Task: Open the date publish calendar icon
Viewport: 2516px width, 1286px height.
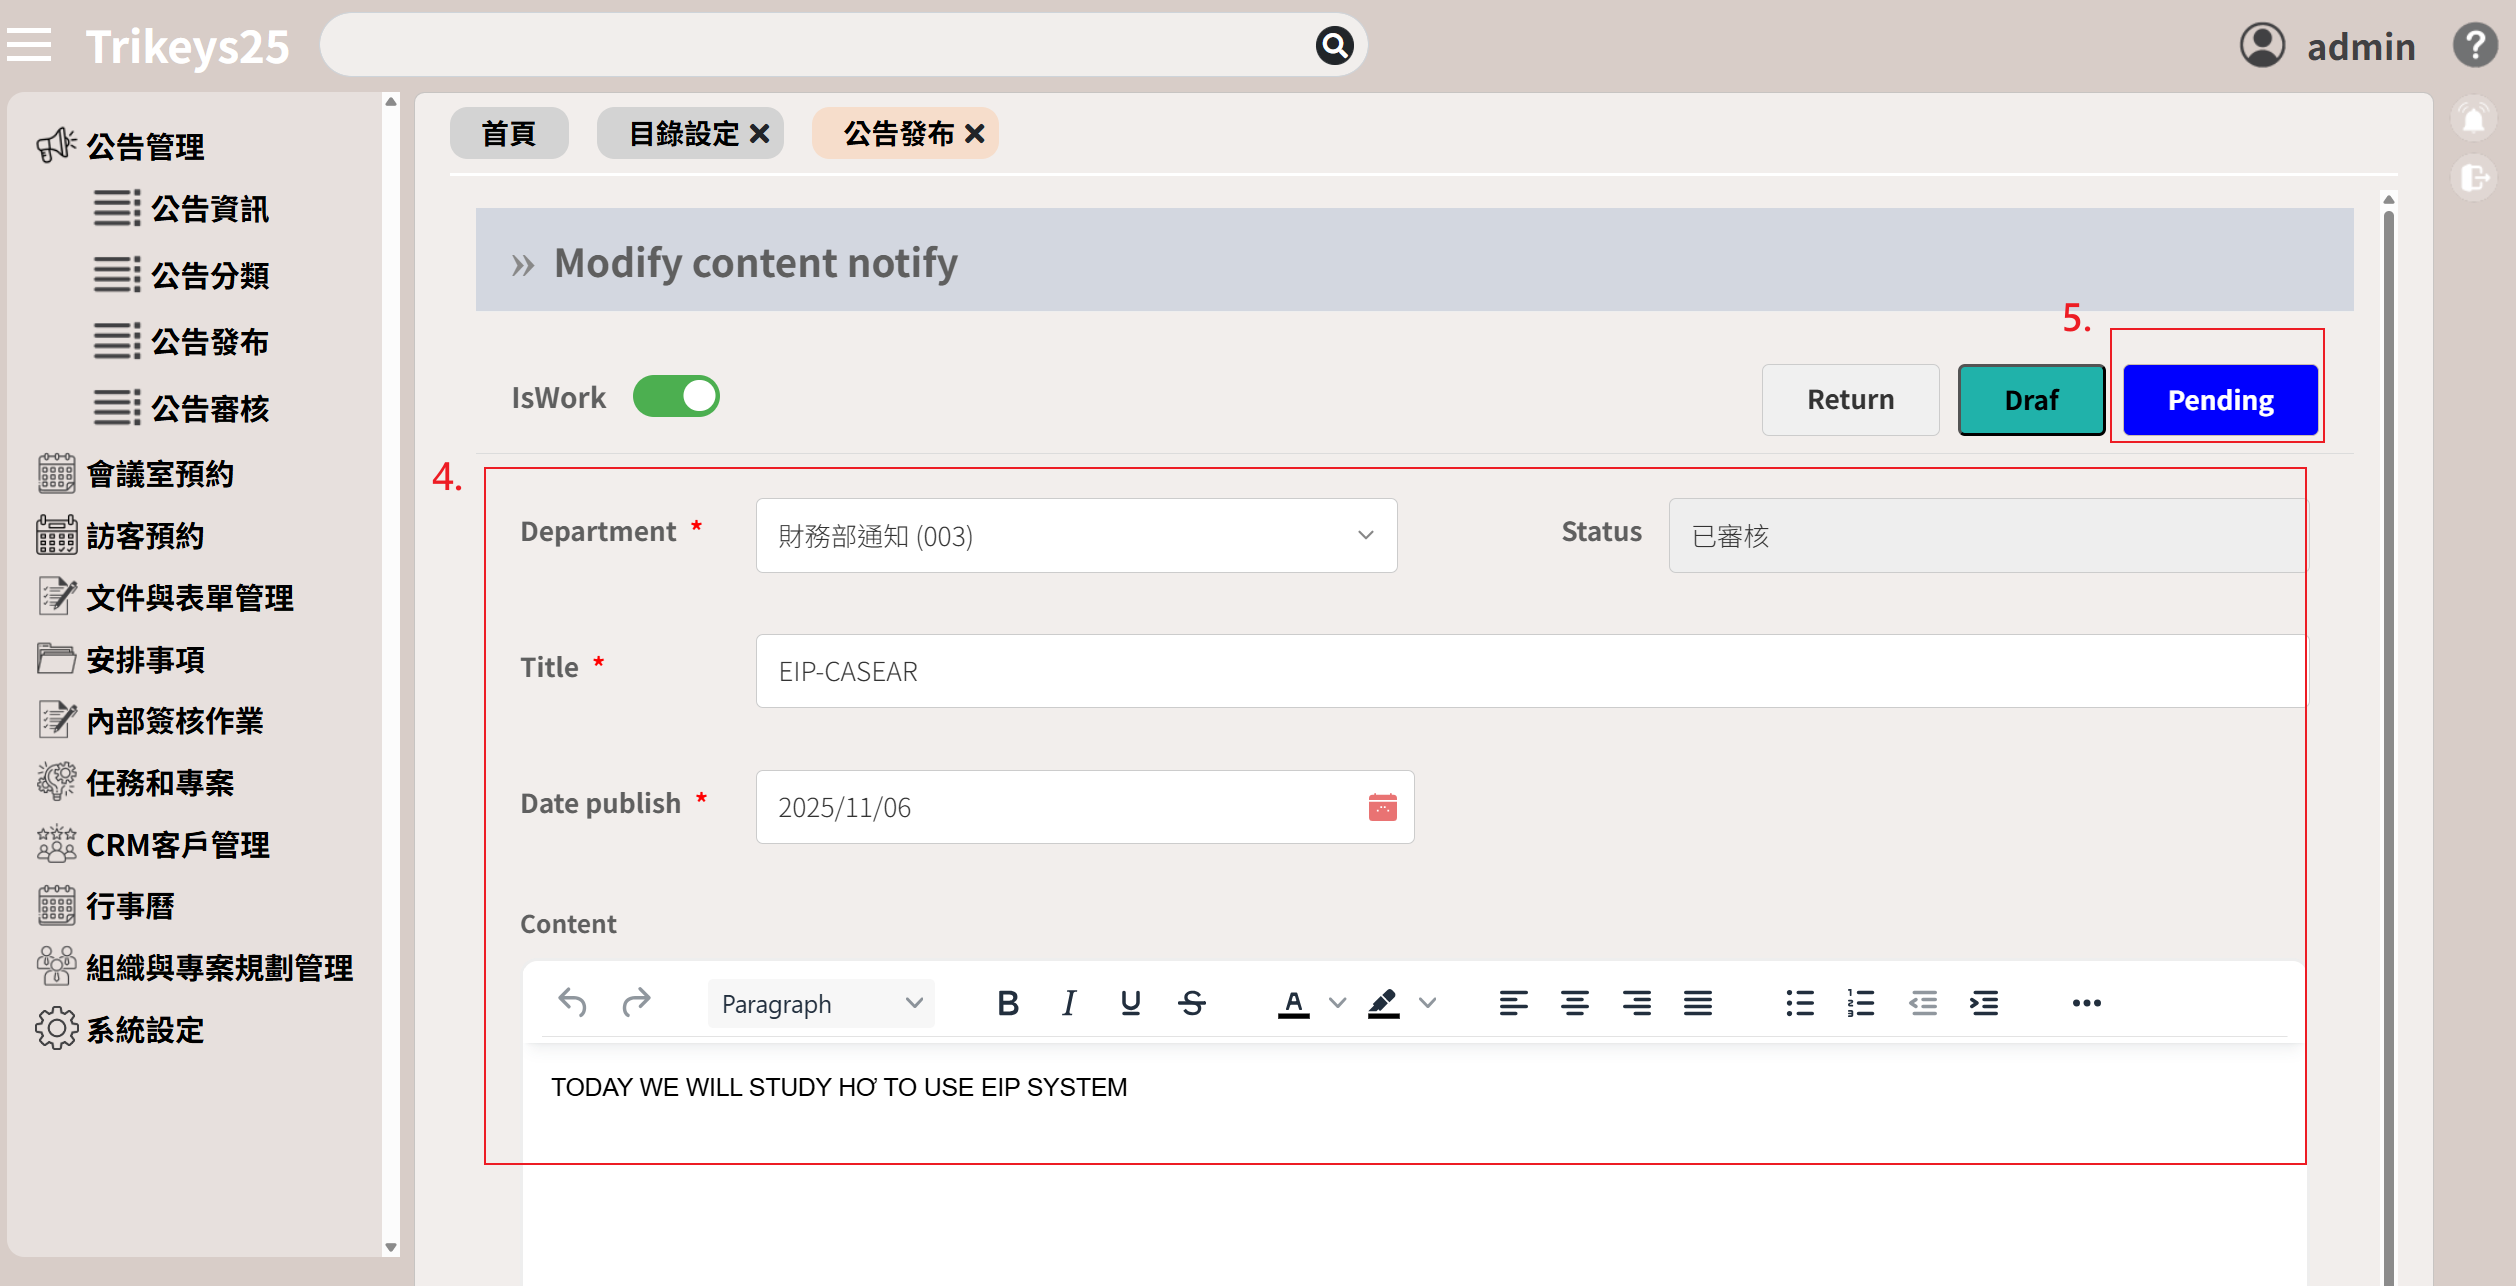Action: [x=1382, y=807]
